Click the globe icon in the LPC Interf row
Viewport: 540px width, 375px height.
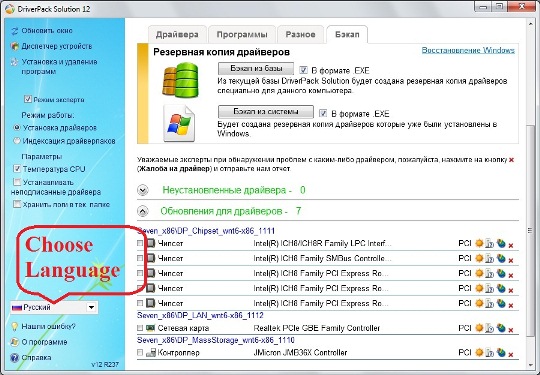501,243
